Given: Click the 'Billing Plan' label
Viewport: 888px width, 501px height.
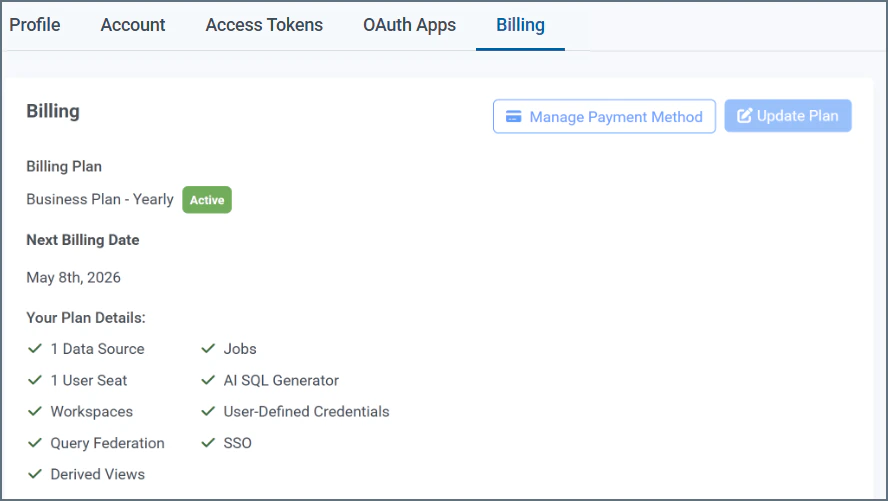Looking at the screenshot, I should [64, 166].
